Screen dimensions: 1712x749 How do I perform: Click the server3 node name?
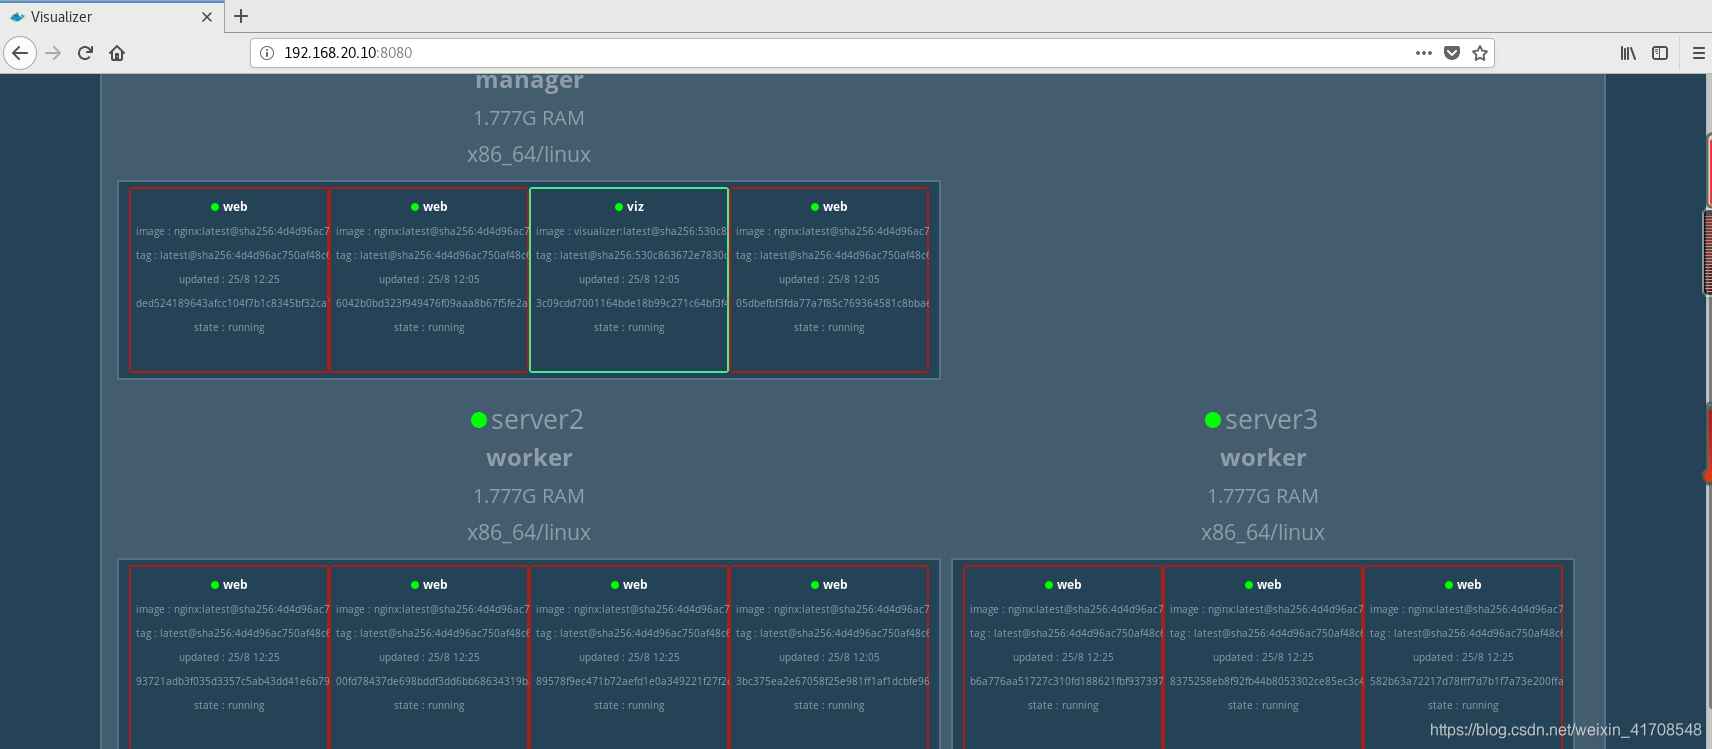(1271, 420)
